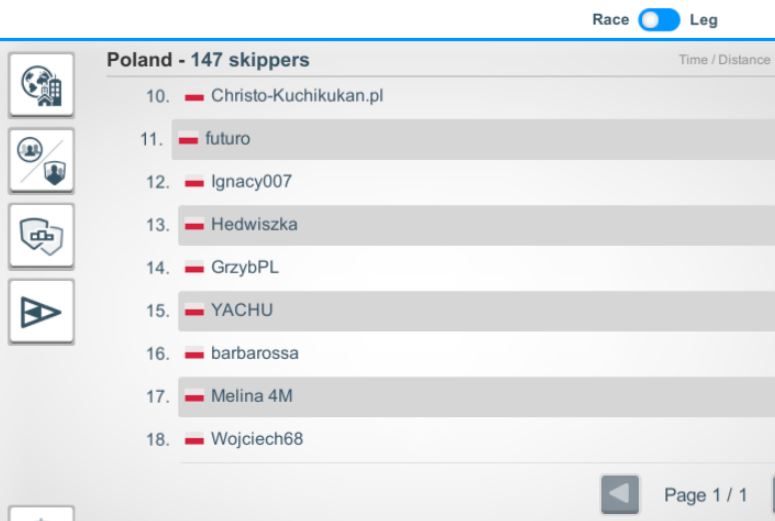The width and height of the screenshot is (775, 521).
Task: Open Hedwiszka skipper row
Action: [476, 225]
